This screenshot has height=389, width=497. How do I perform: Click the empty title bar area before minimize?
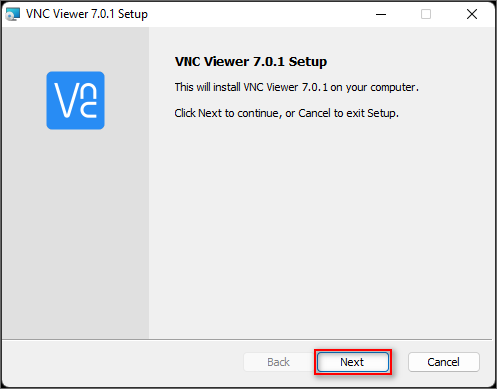tap(257, 14)
